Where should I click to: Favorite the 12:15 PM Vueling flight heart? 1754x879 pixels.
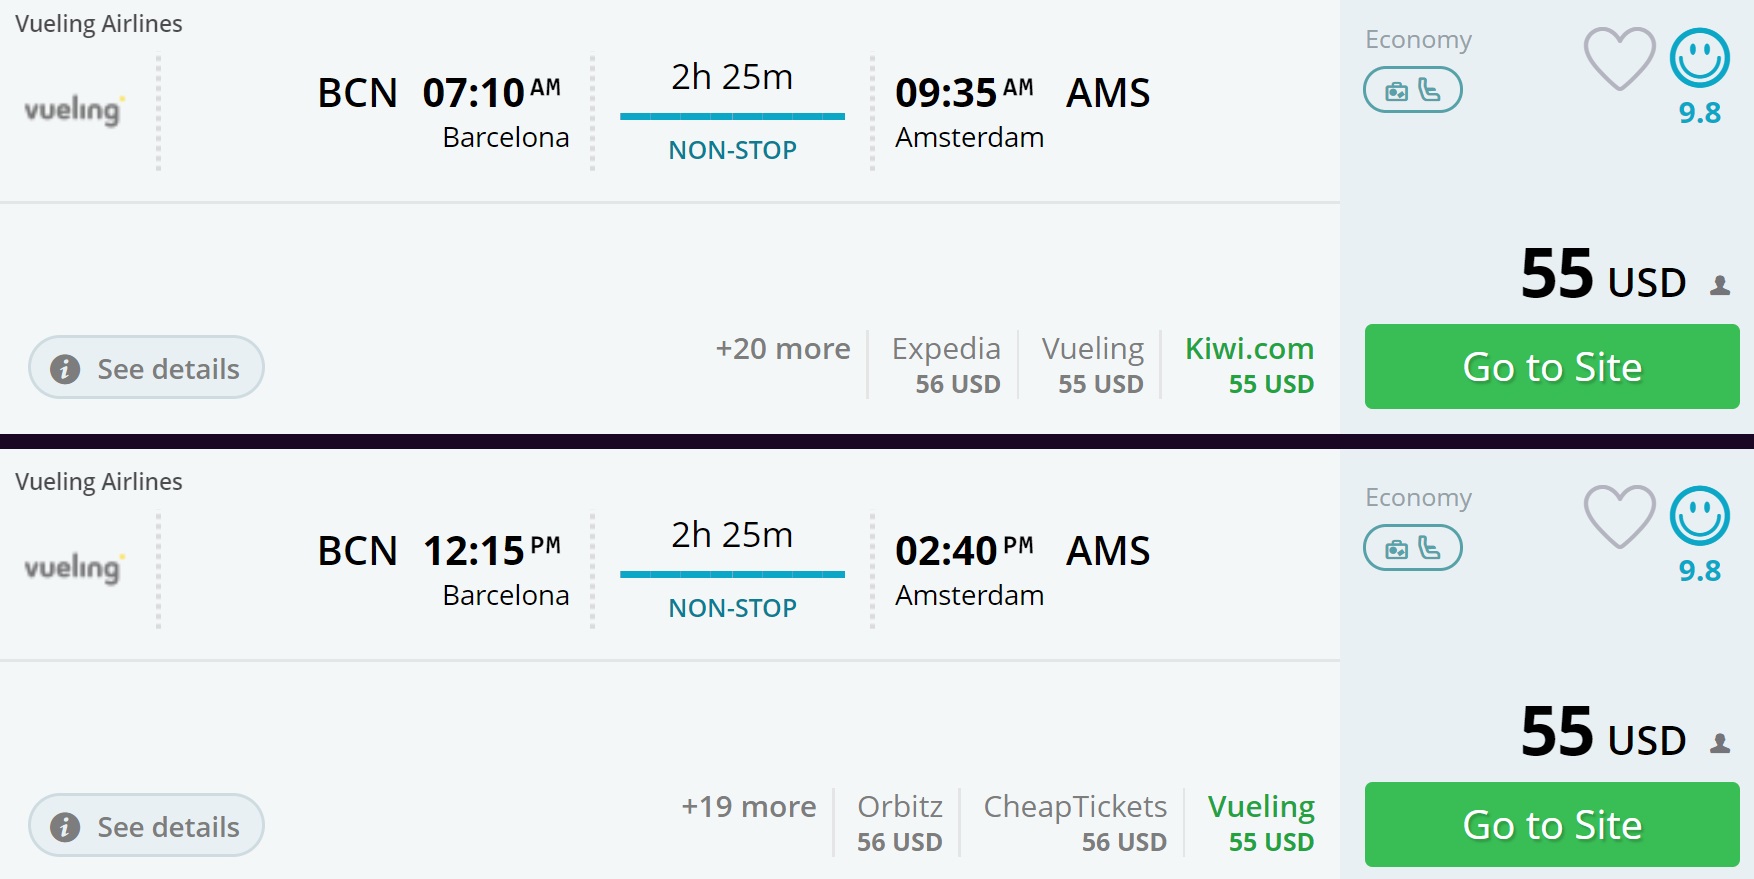[1619, 516]
